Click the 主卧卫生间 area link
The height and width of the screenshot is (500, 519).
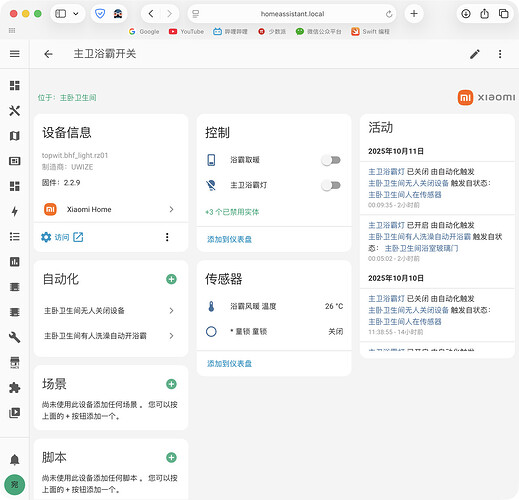(x=78, y=98)
